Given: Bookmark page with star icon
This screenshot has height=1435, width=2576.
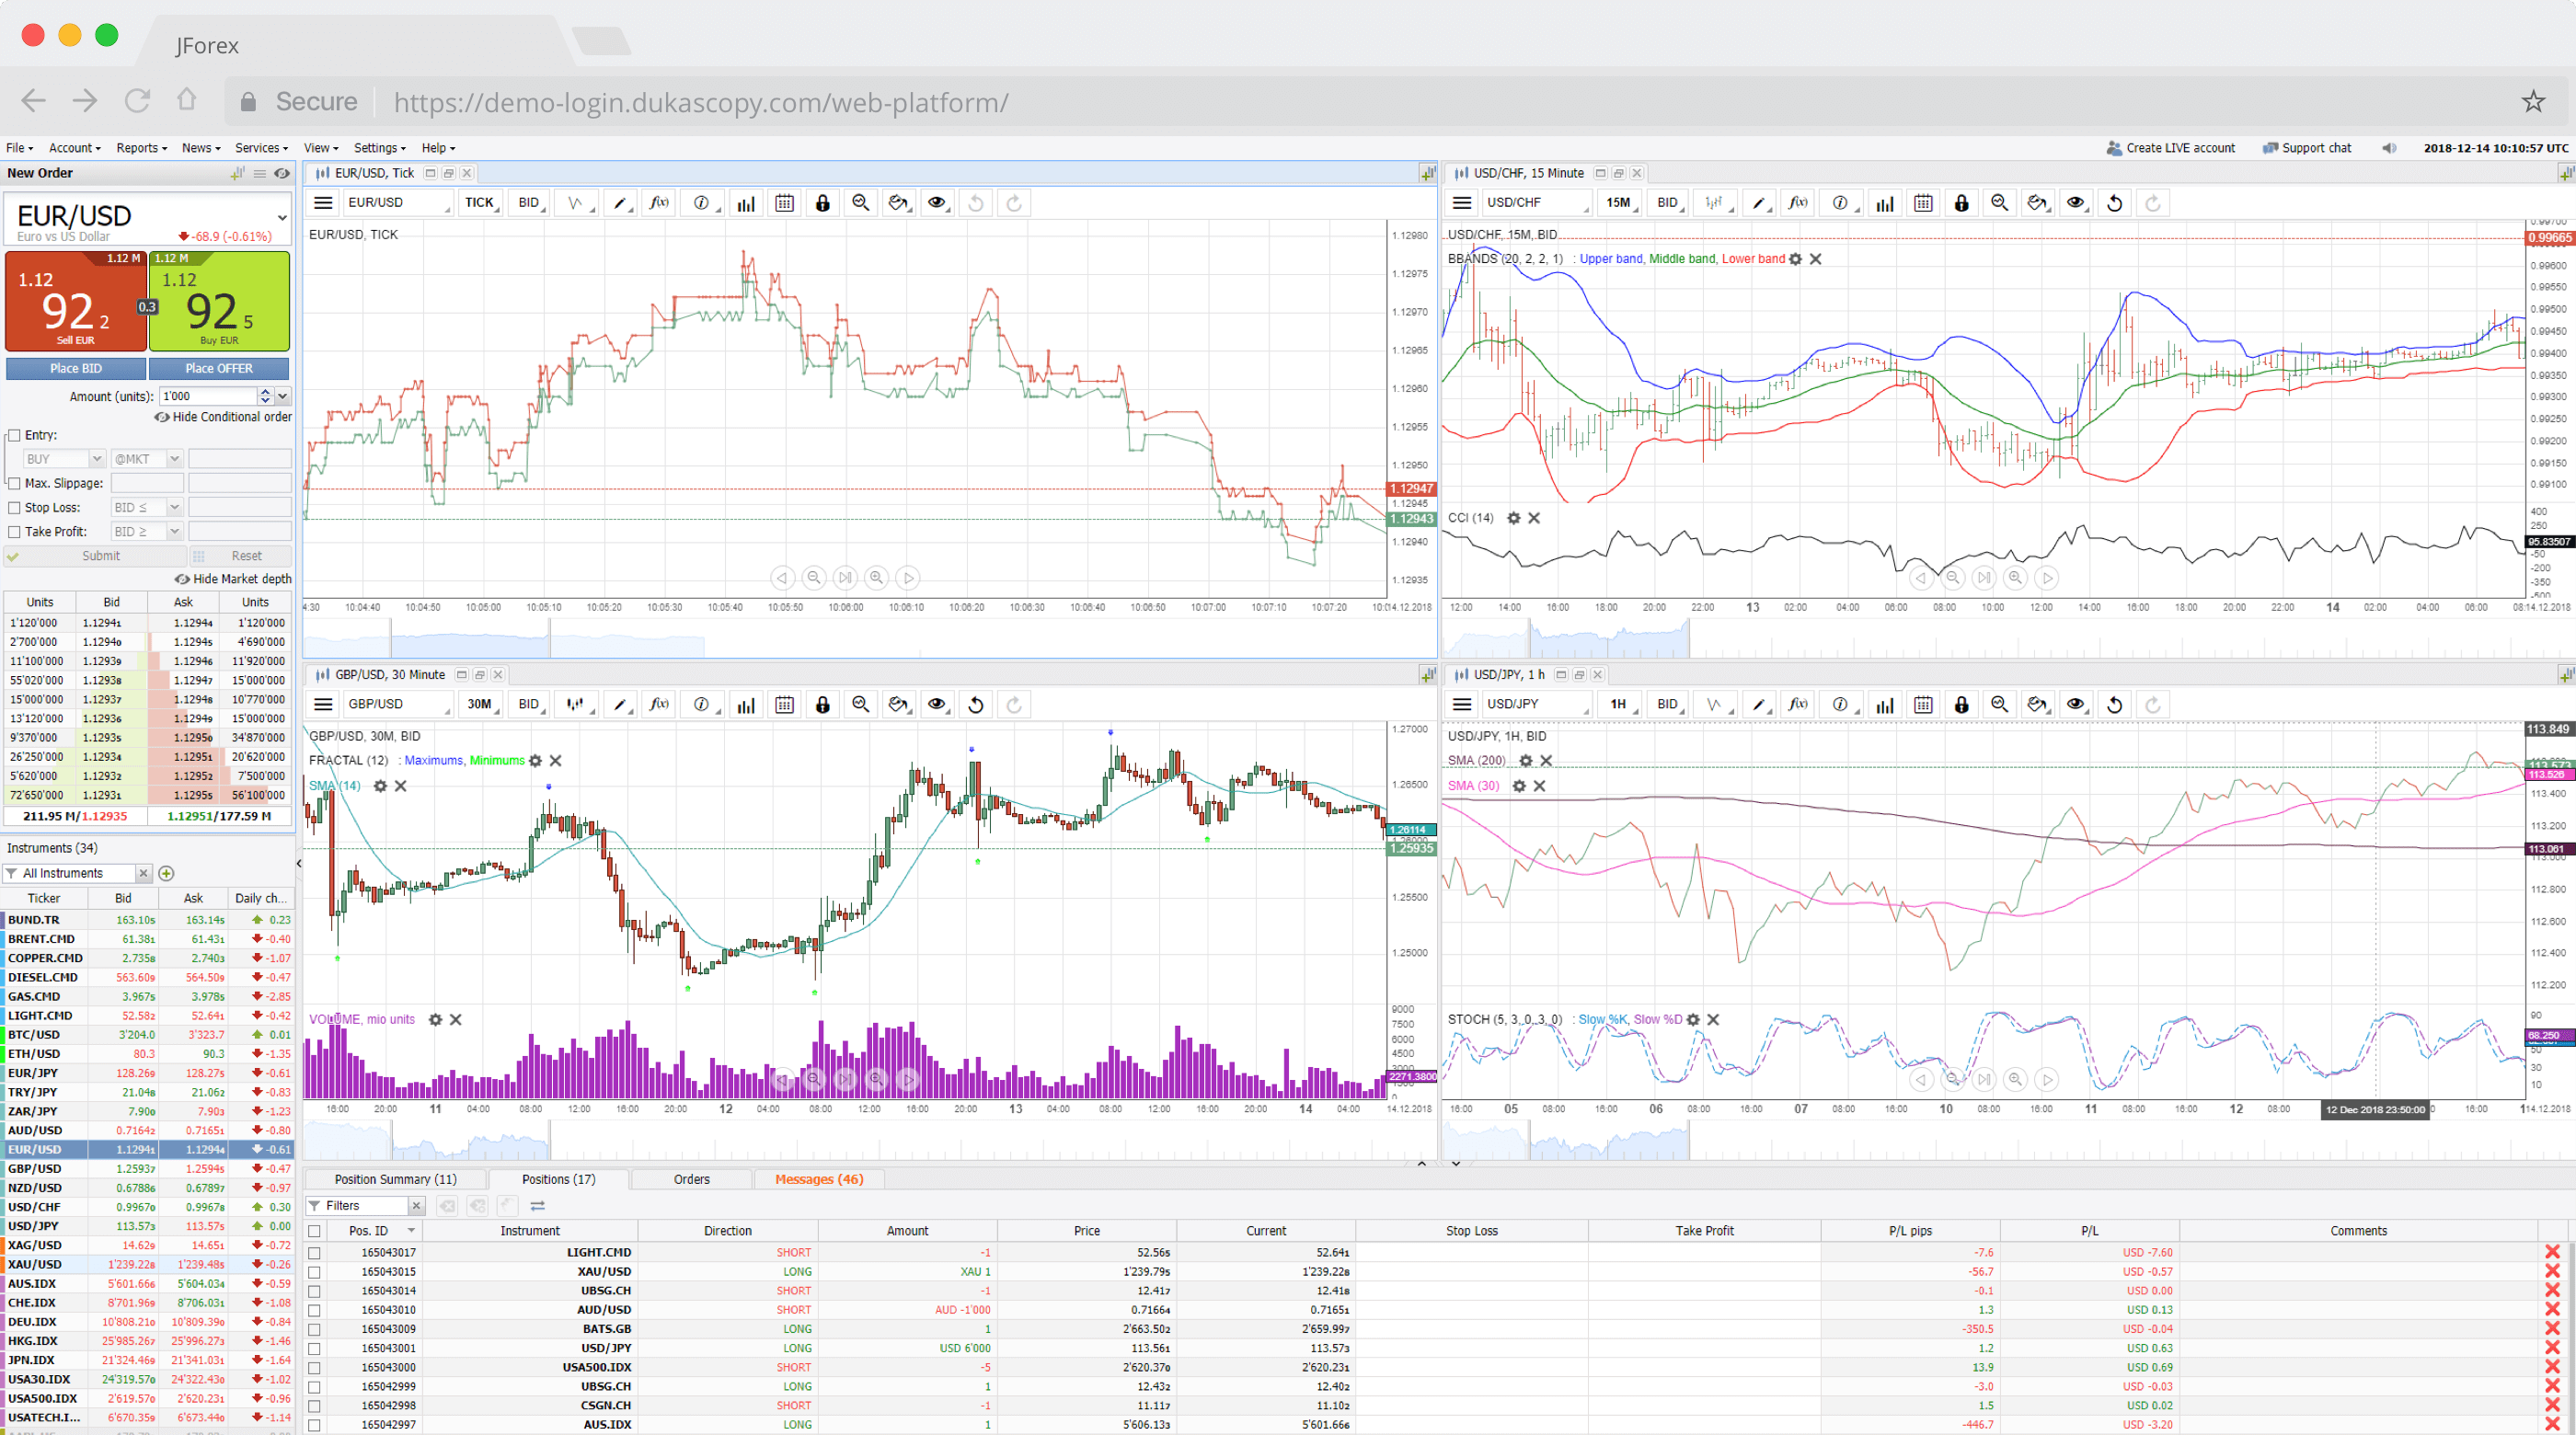Looking at the screenshot, I should point(2532,101).
